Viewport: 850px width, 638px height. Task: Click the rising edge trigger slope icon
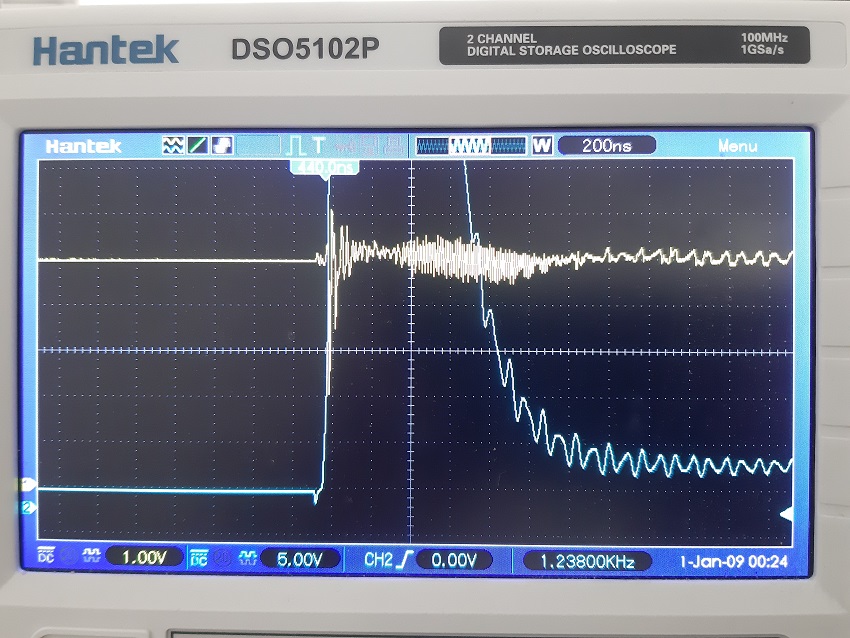(x=404, y=559)
